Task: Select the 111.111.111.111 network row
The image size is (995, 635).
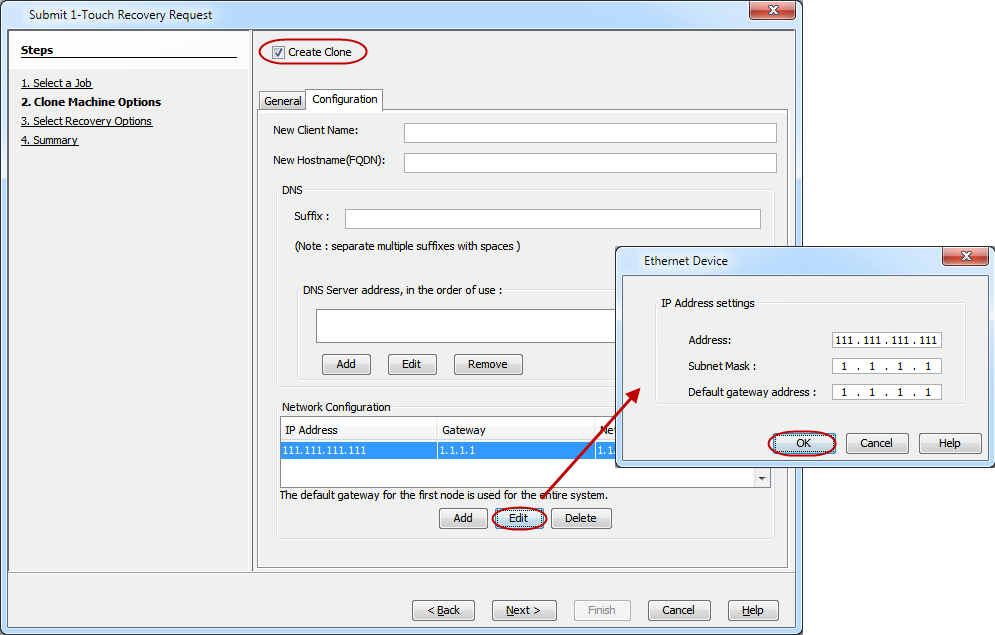Action: pos(358,451)
